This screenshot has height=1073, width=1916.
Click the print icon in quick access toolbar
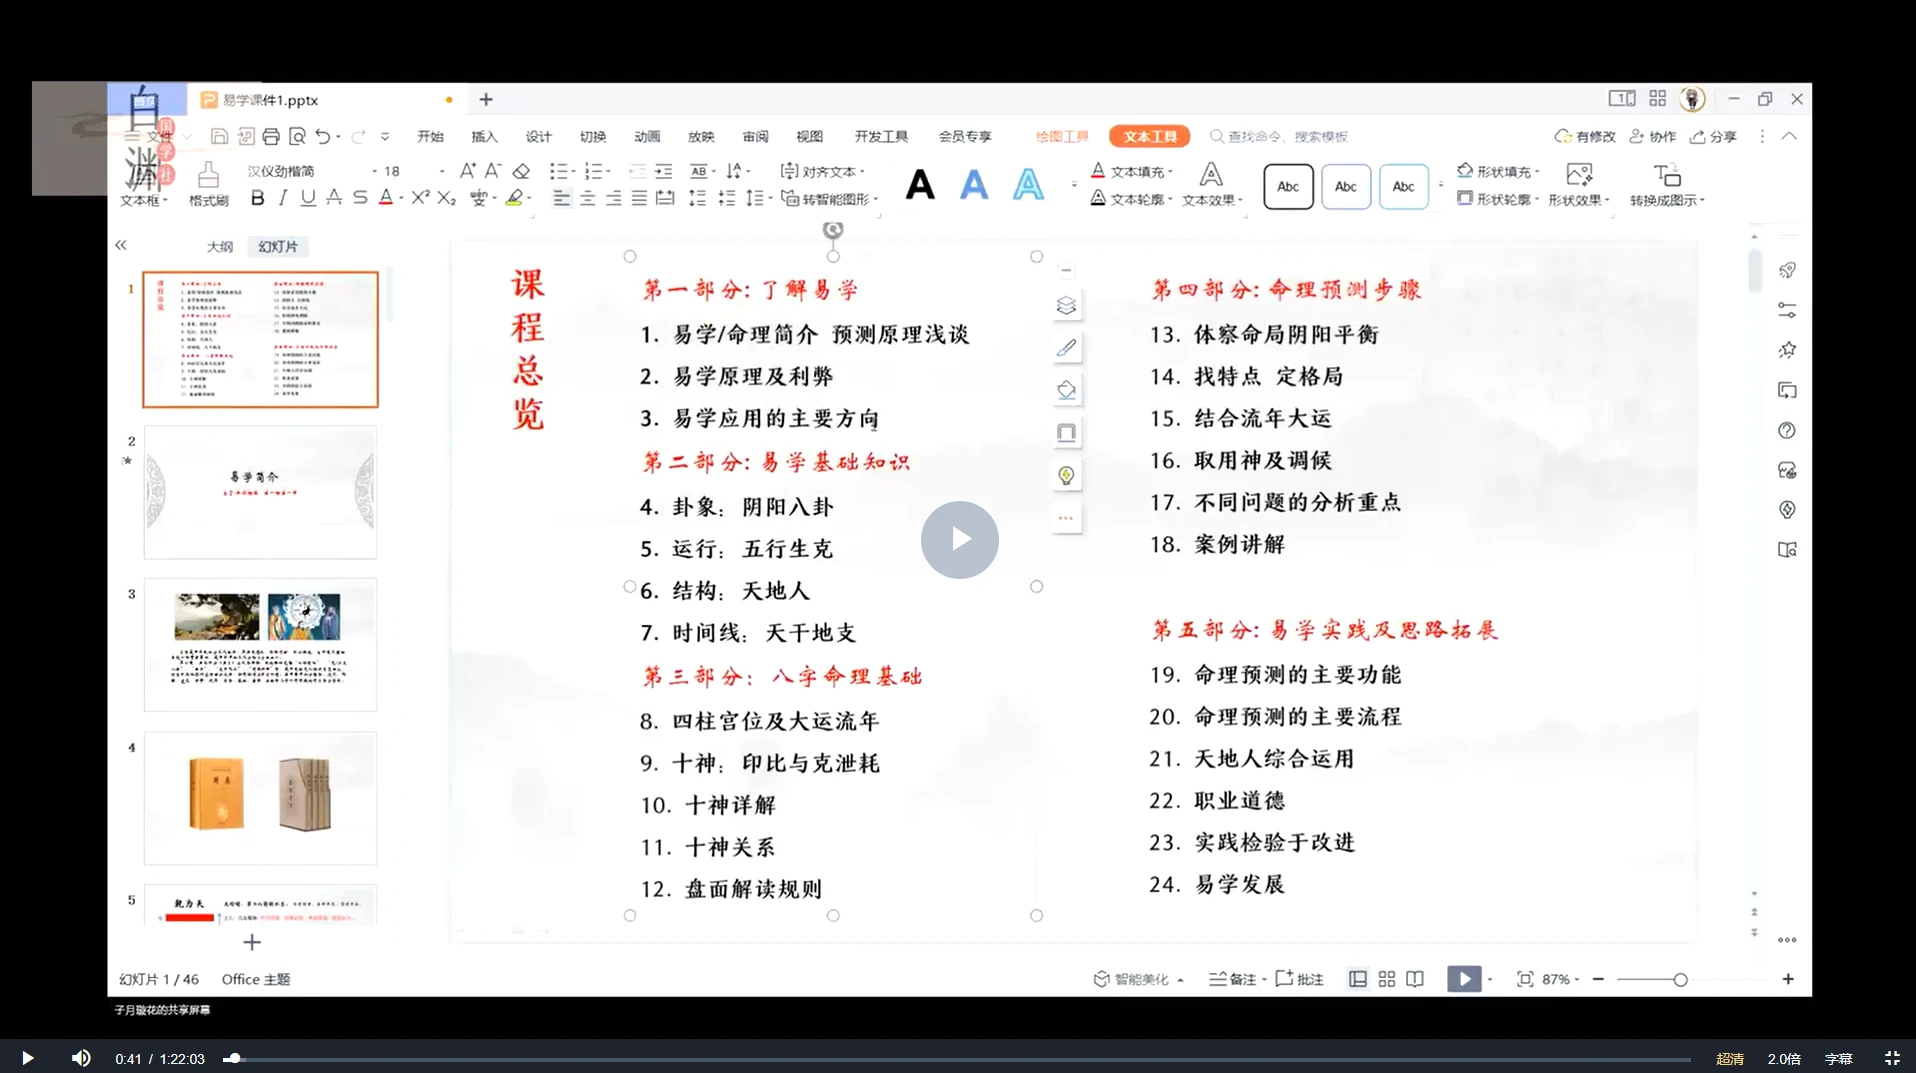(271, 136)
